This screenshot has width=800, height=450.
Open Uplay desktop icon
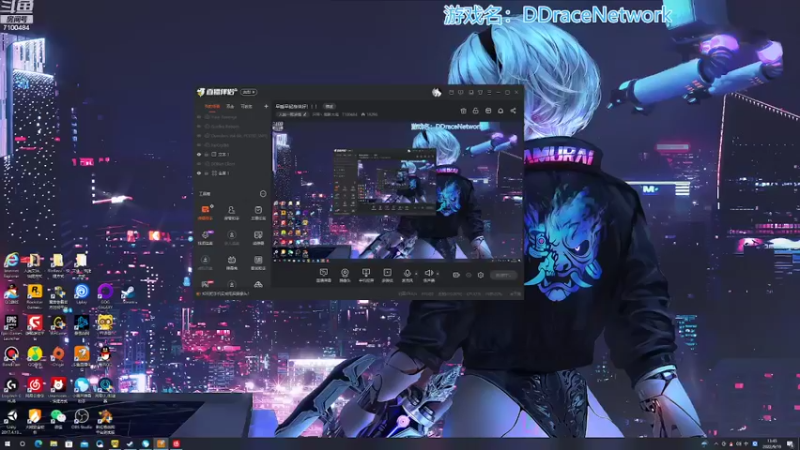pyautogui.click(x=82, y=293)
